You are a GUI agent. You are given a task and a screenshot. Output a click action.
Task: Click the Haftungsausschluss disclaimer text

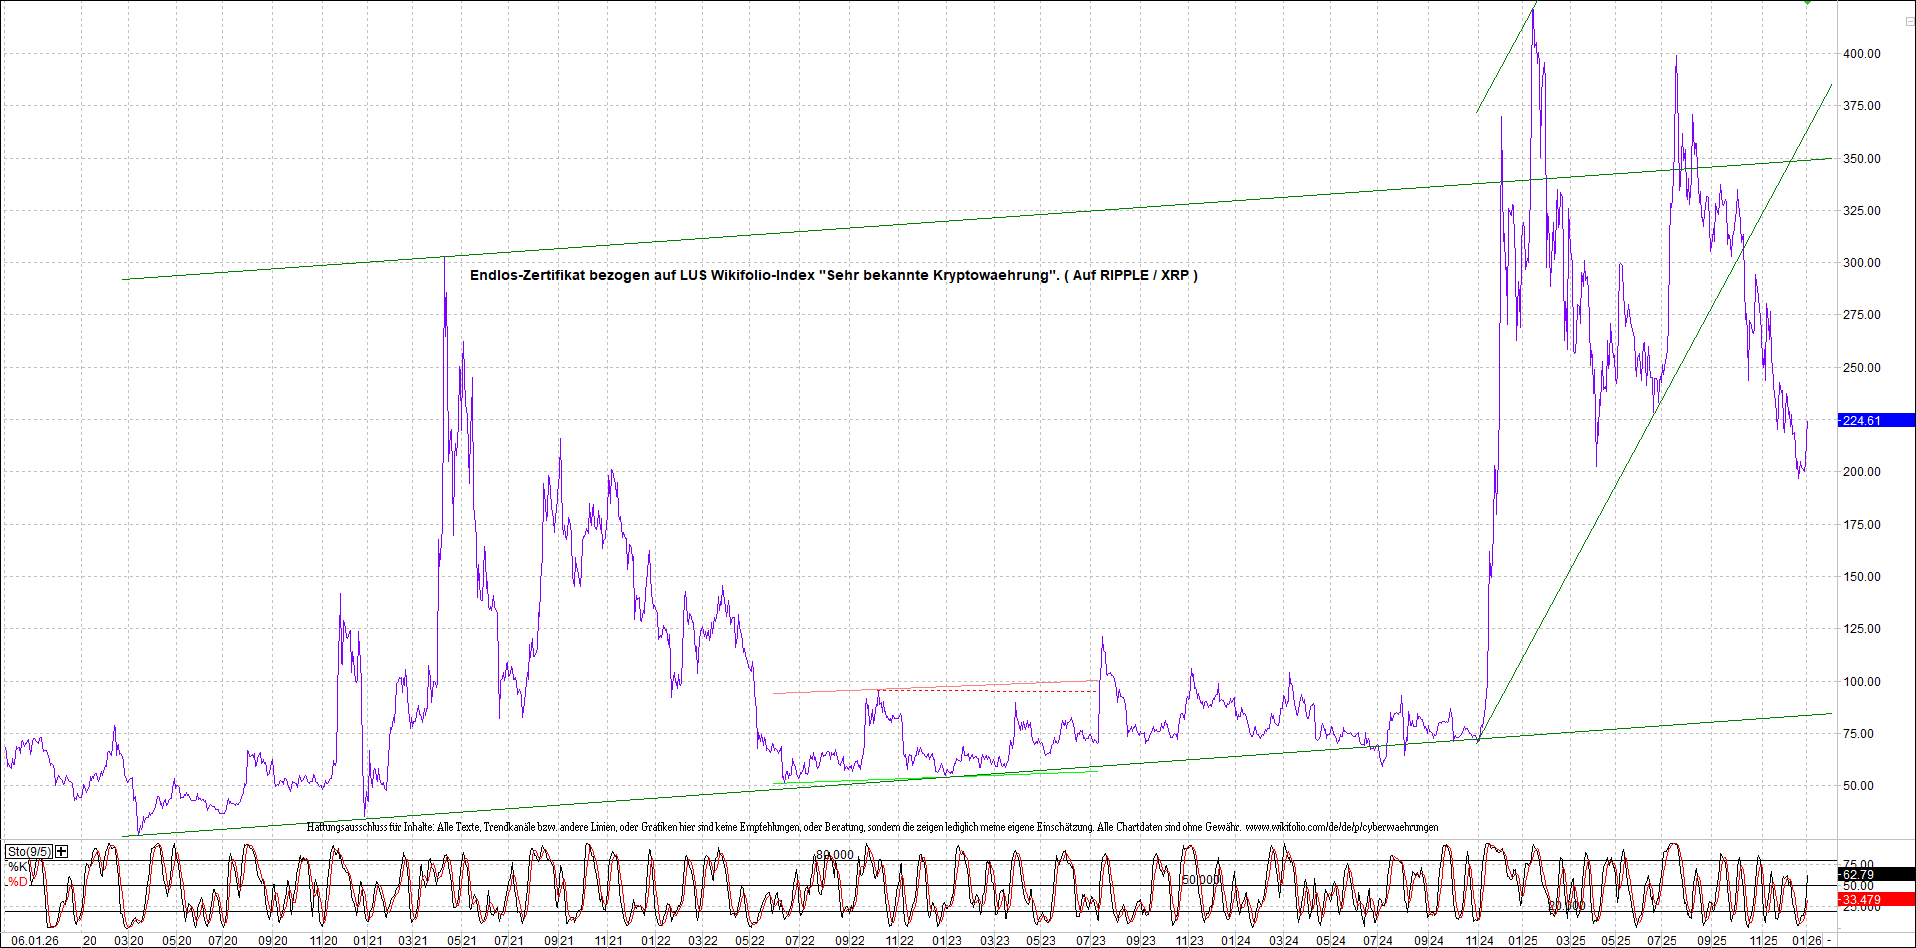[x=700, y=827]
